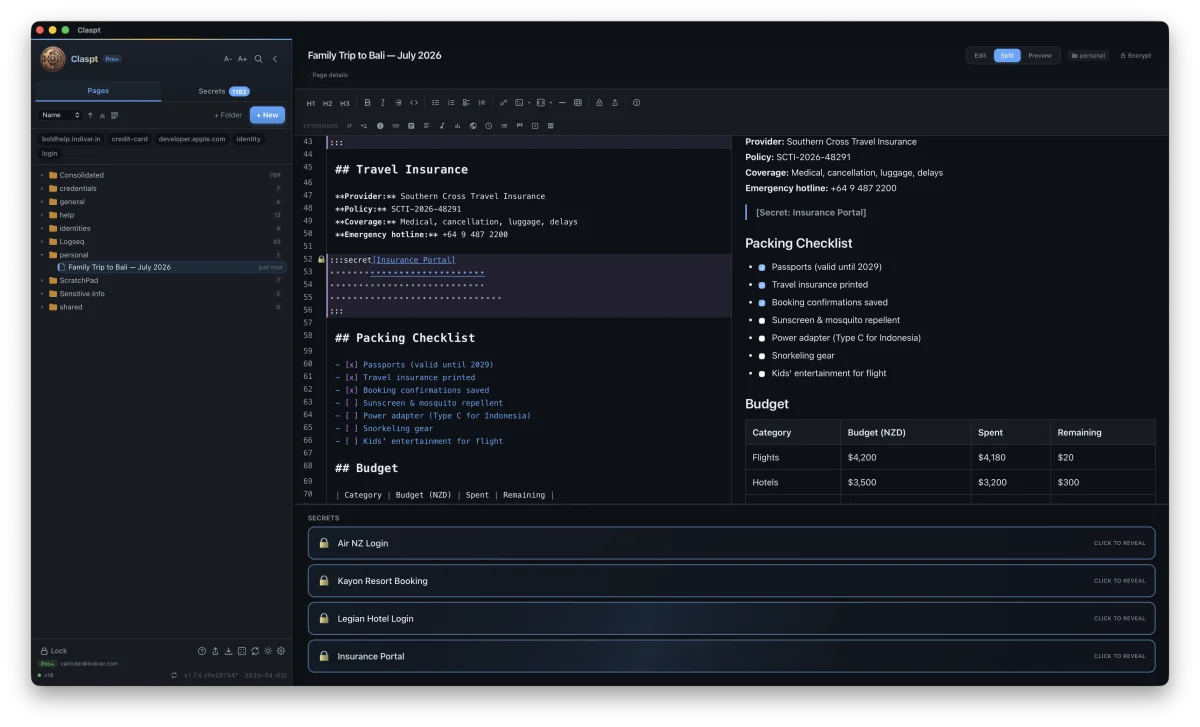The width and height of the screenshot is (1200, 727).
Task: Increase font size with the A+ button
Action: 242,59
